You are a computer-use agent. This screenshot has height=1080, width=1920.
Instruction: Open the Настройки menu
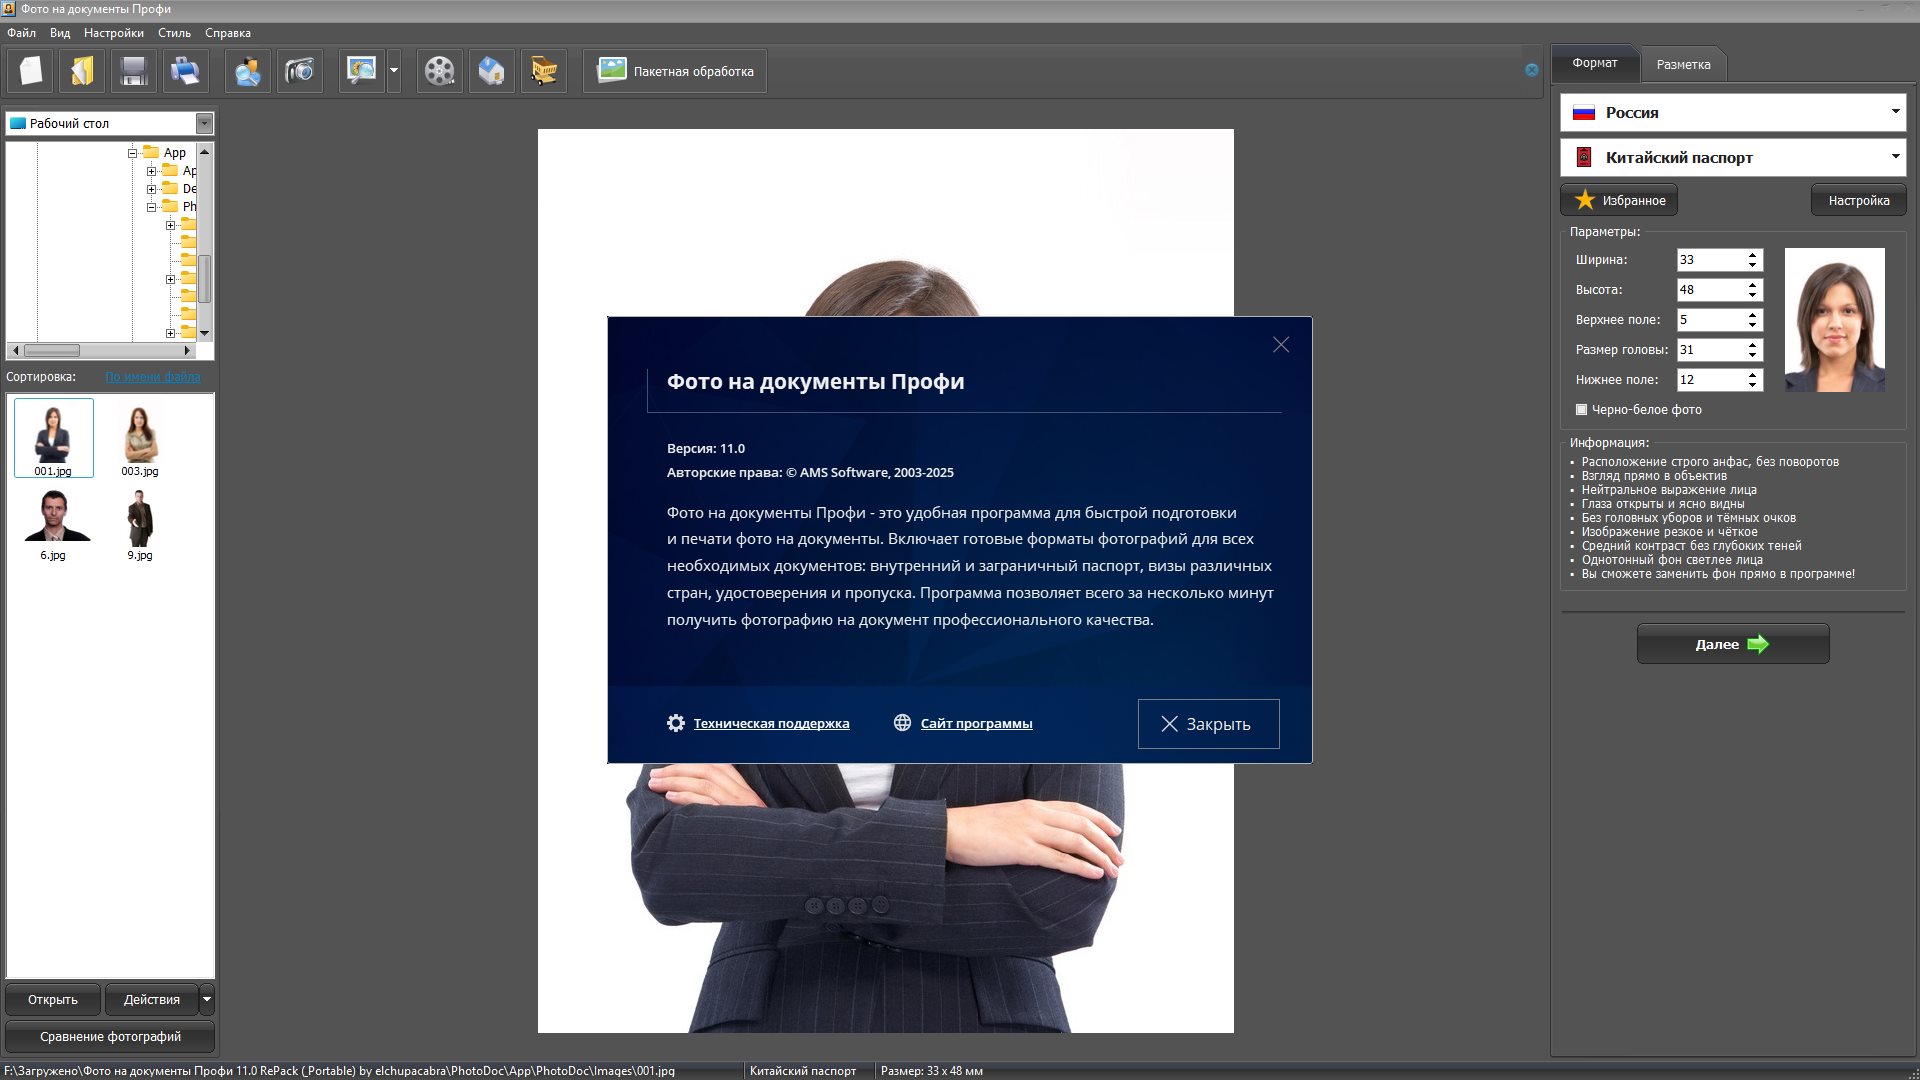(x=113, y=33)
